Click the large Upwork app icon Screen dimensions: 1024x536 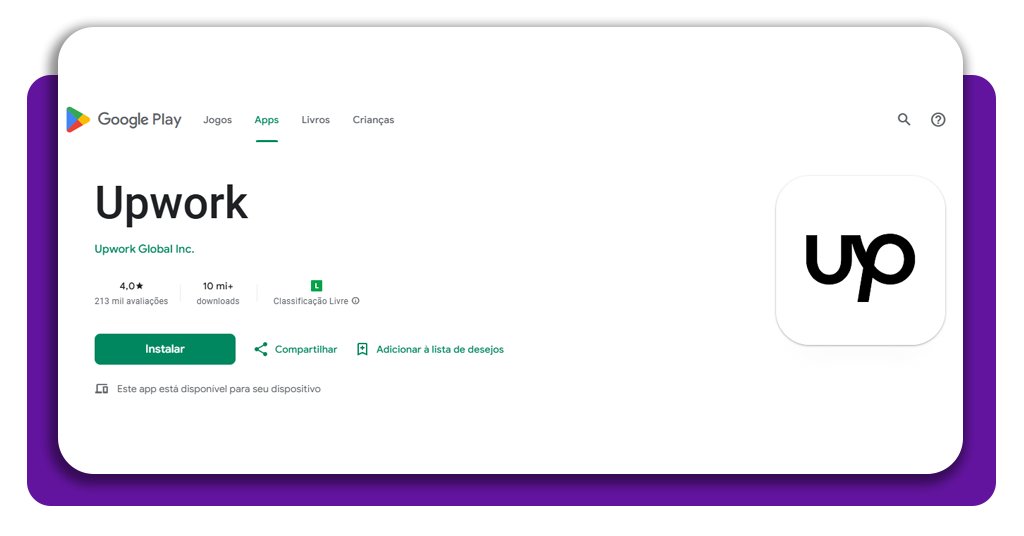pyautogui.click(x=860, y=261)
